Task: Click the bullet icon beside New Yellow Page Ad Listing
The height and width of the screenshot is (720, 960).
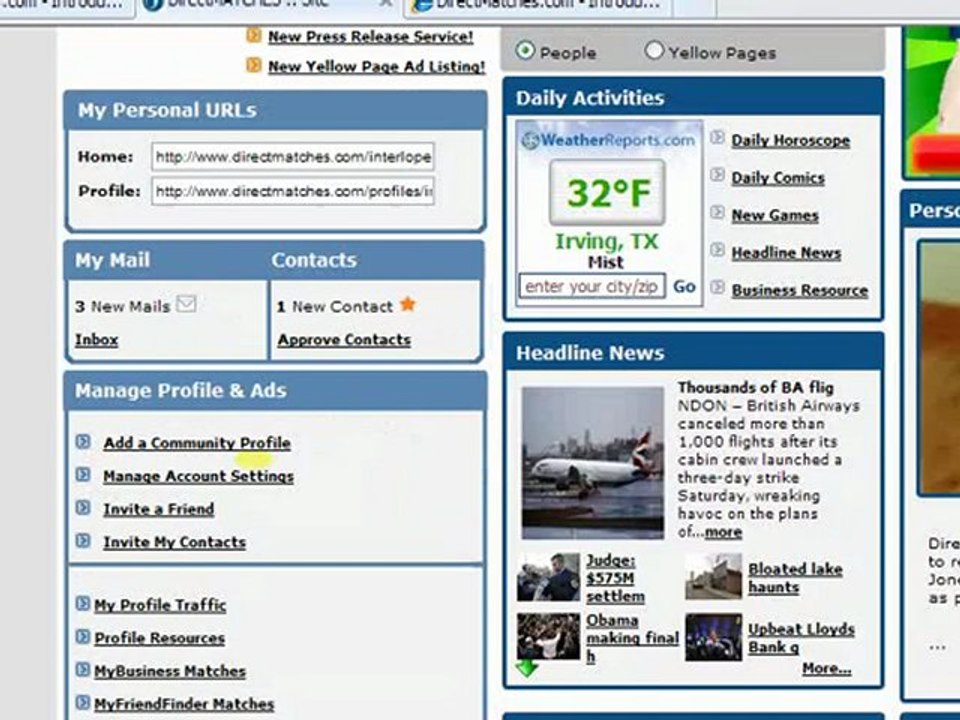Action: 253,65
